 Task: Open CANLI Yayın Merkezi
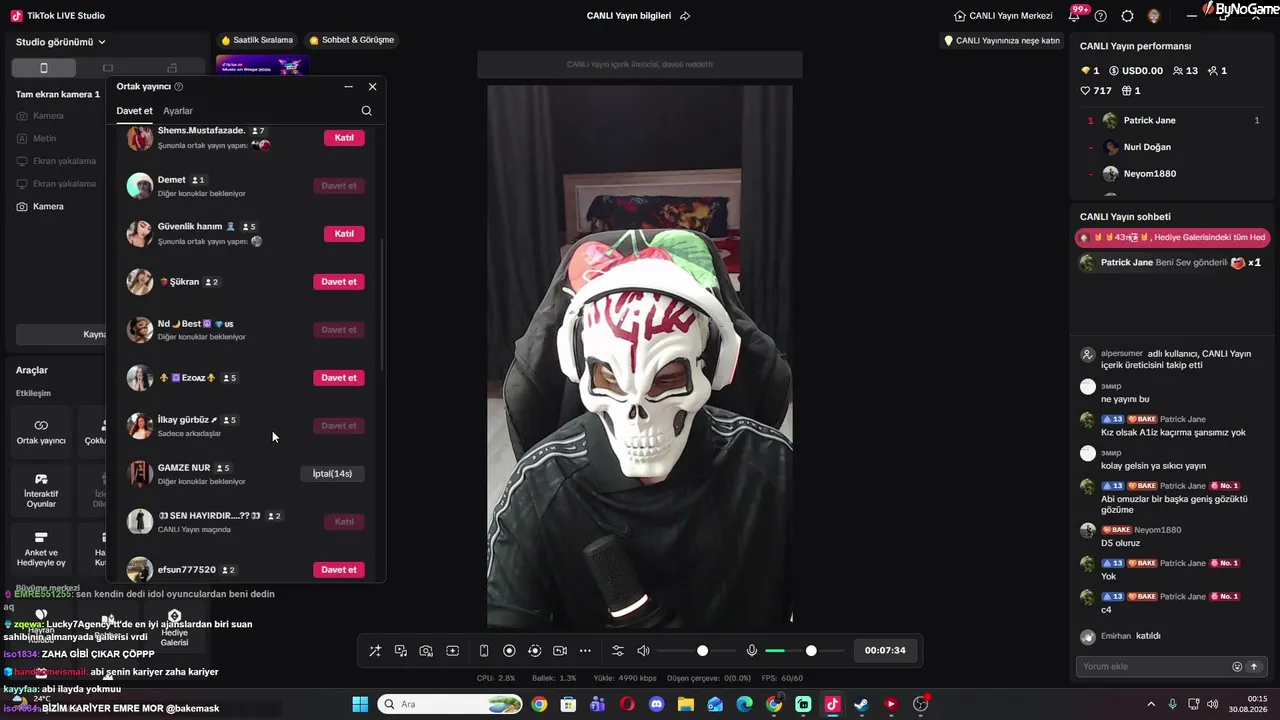click(1003, 16)
